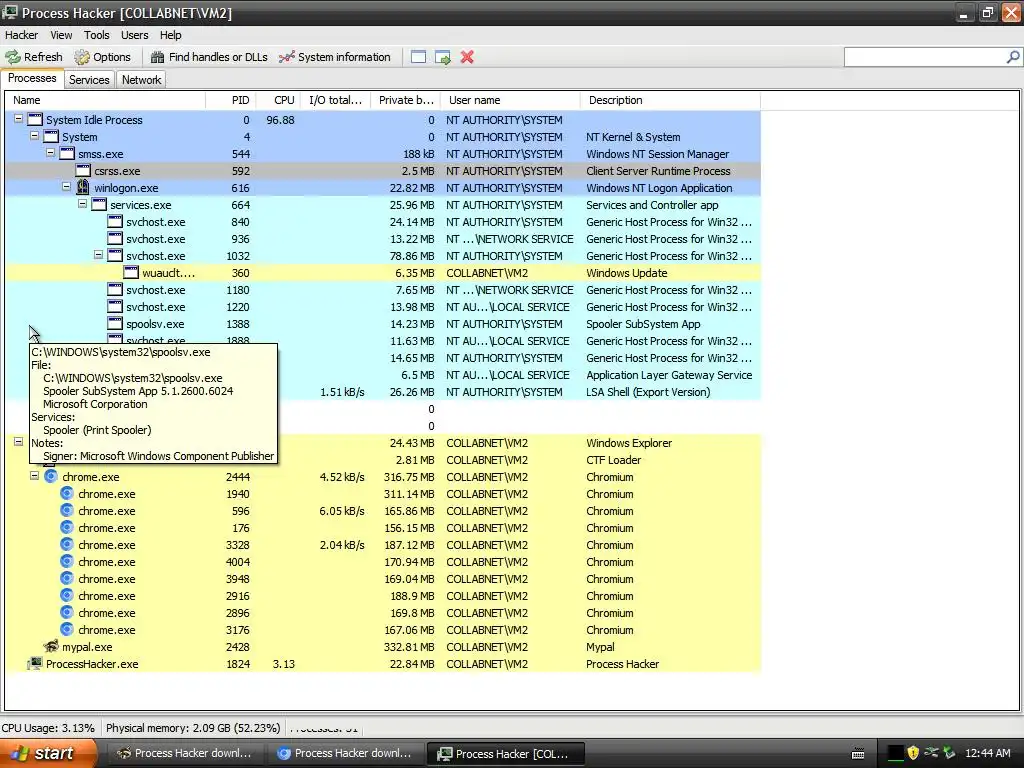Click the ProcessHacker.exe process icon
This screenshot has width=1024, height=768.
(35, 664)
